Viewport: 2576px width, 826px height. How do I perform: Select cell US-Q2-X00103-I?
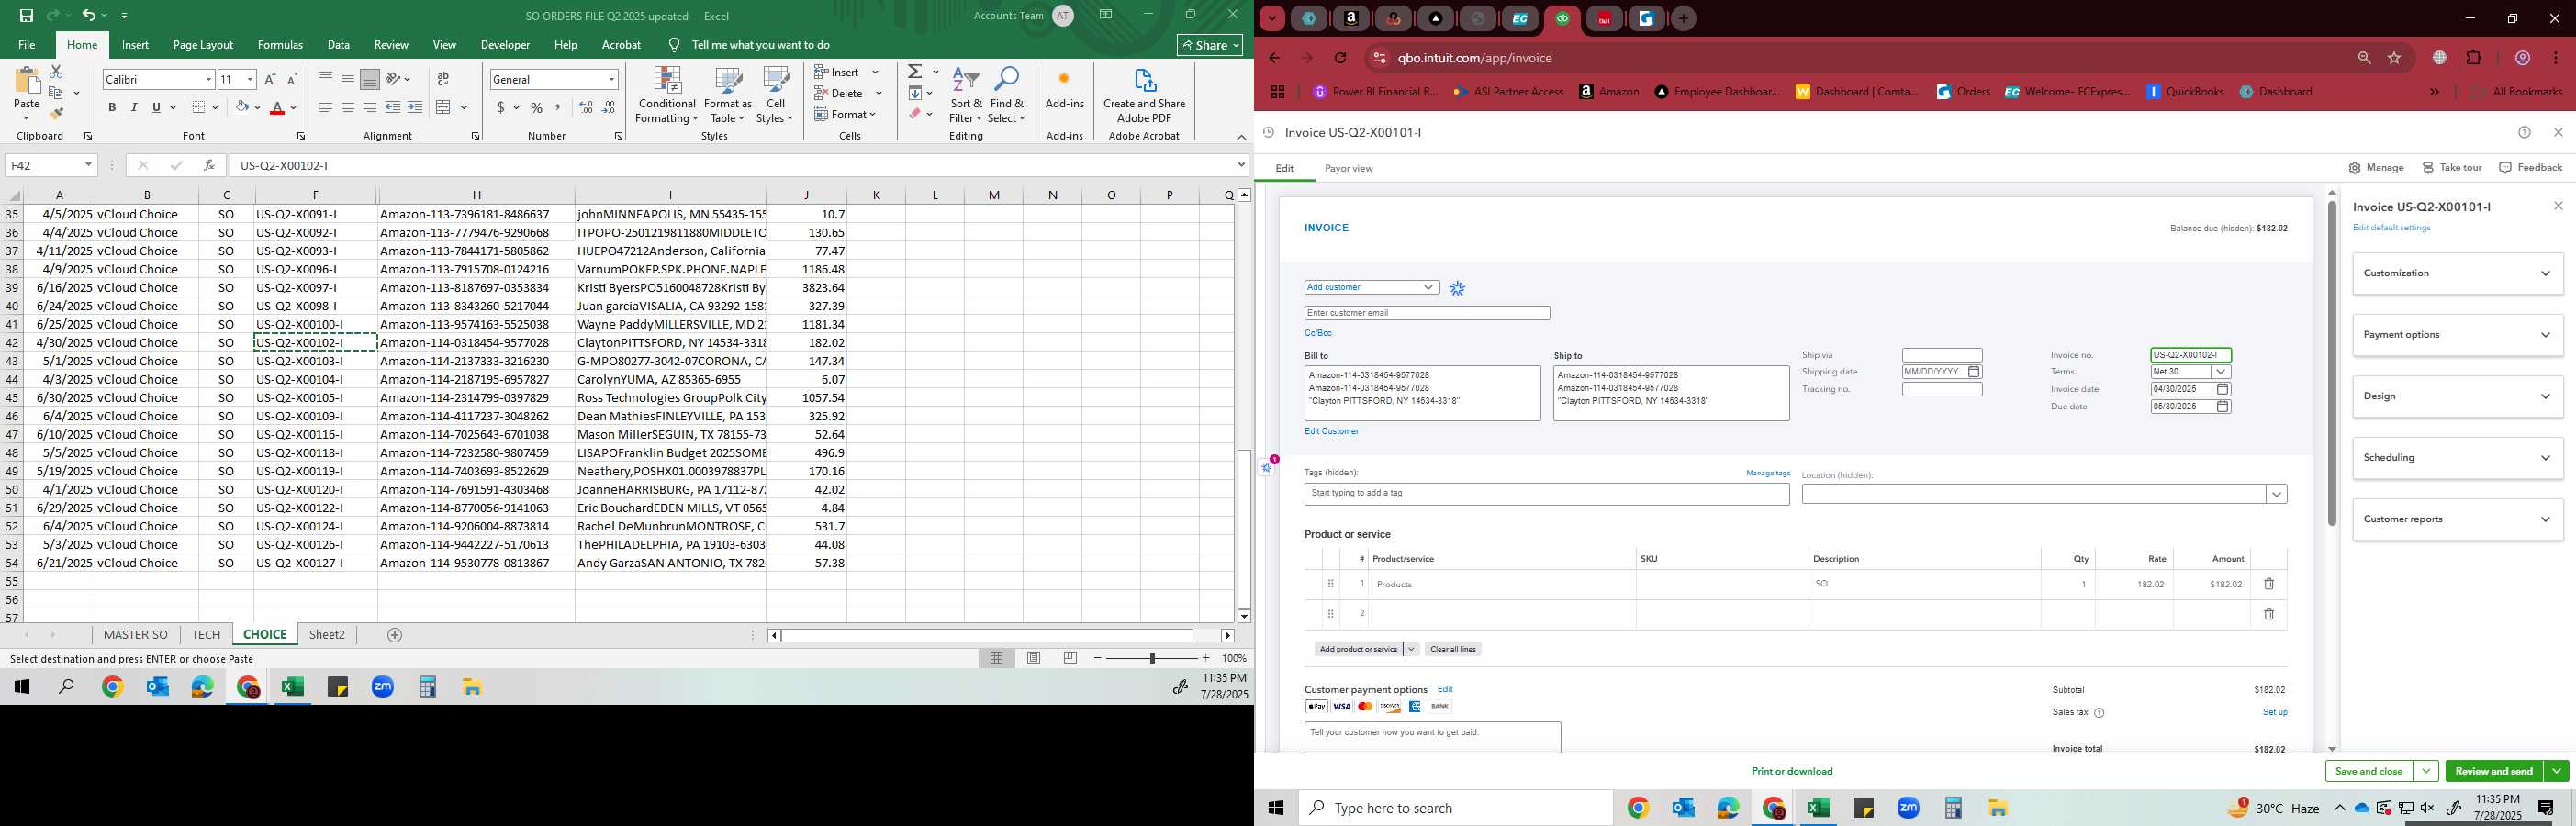(315, 361)
